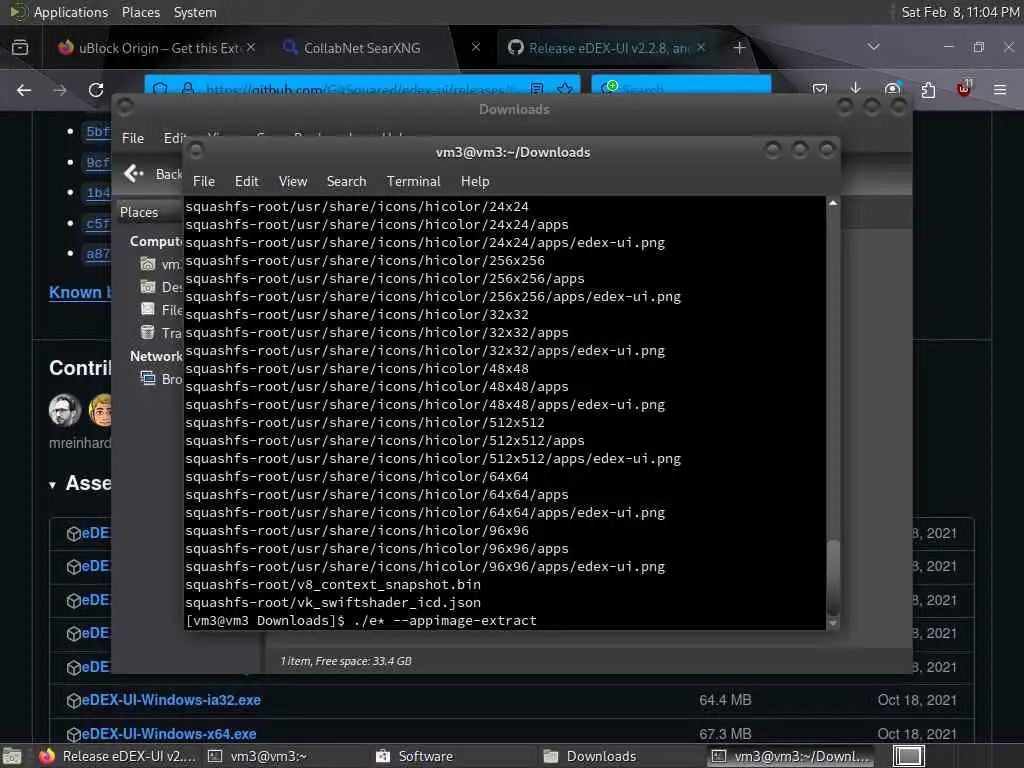This screenshot has height=768, width=1024.
Task: Close the uBlock Origin tab
Action: (x=251, y=47)
